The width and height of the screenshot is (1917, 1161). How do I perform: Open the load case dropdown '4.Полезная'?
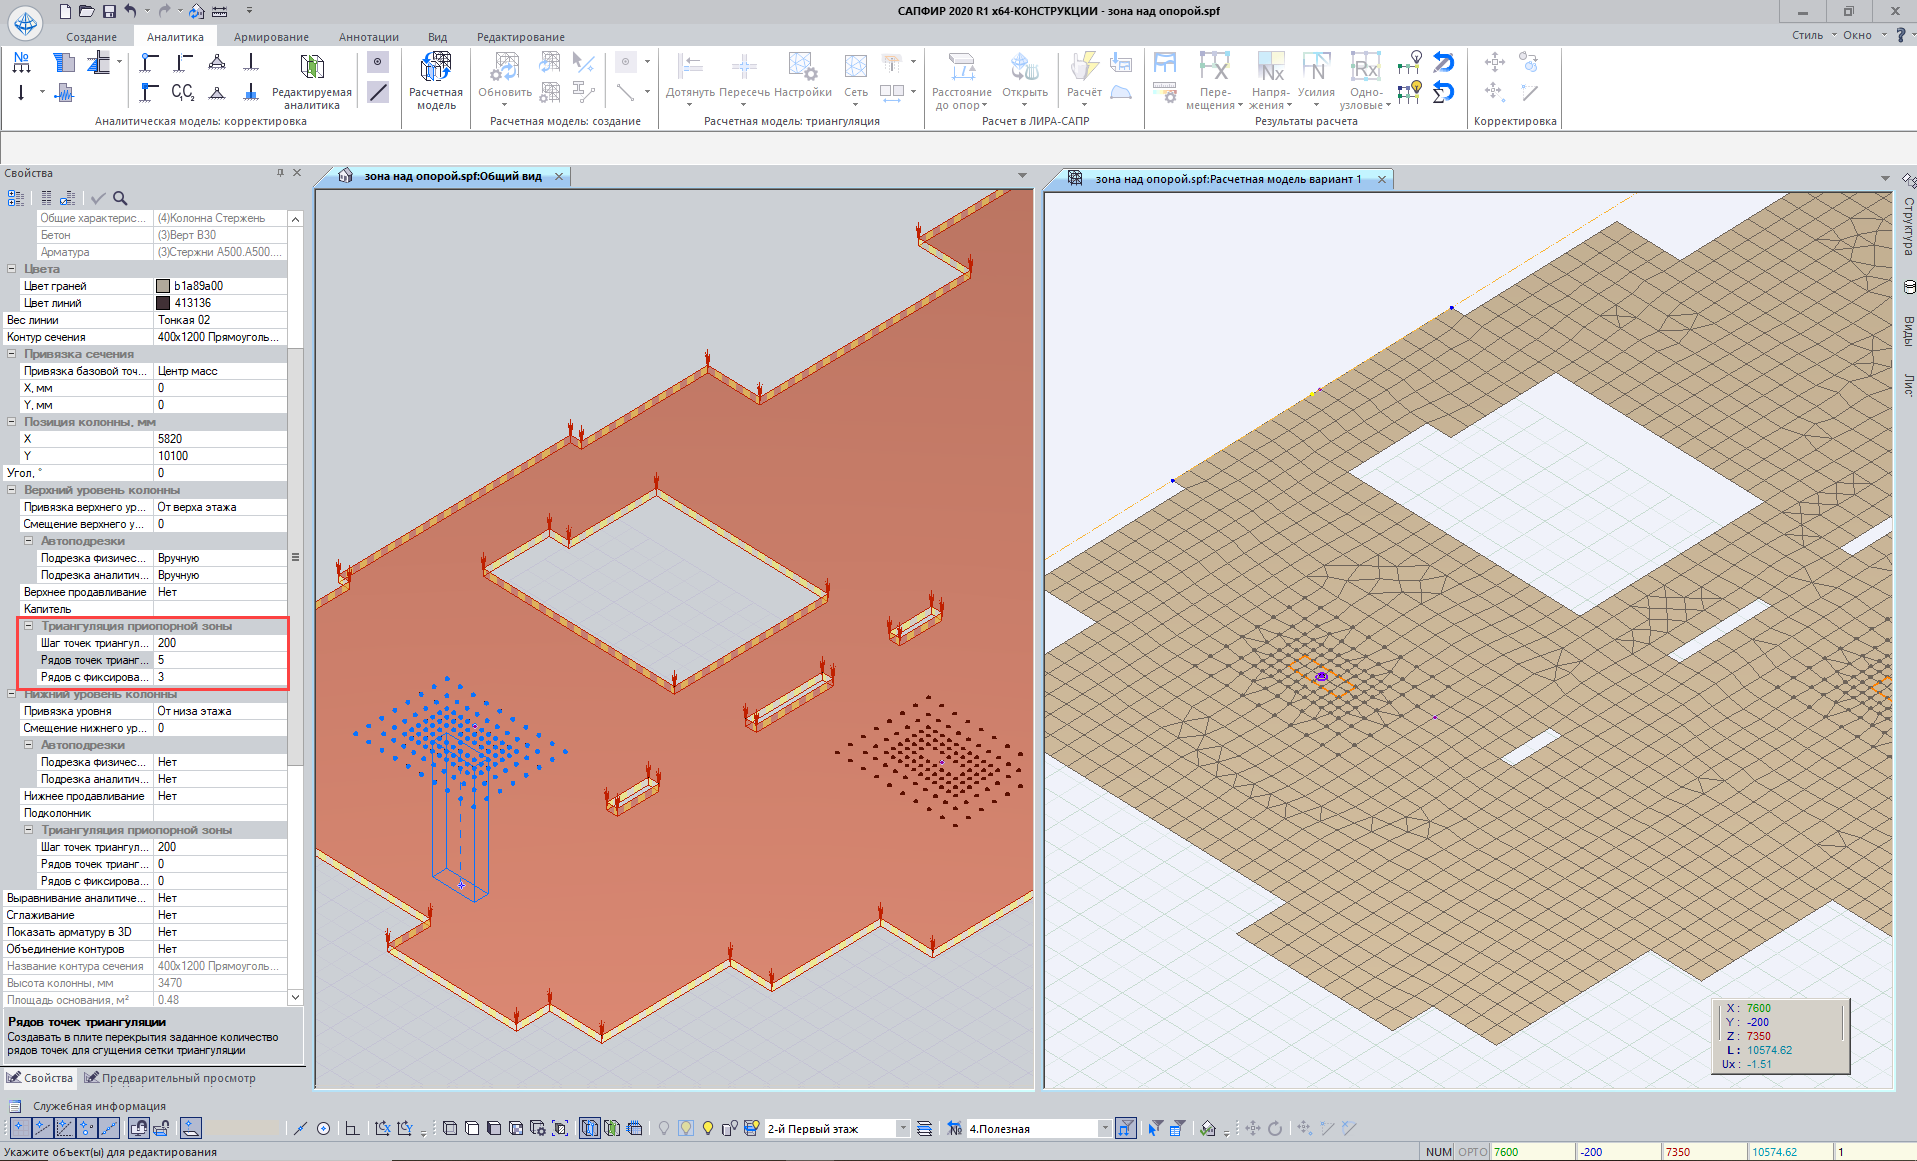(1104, 1129)
